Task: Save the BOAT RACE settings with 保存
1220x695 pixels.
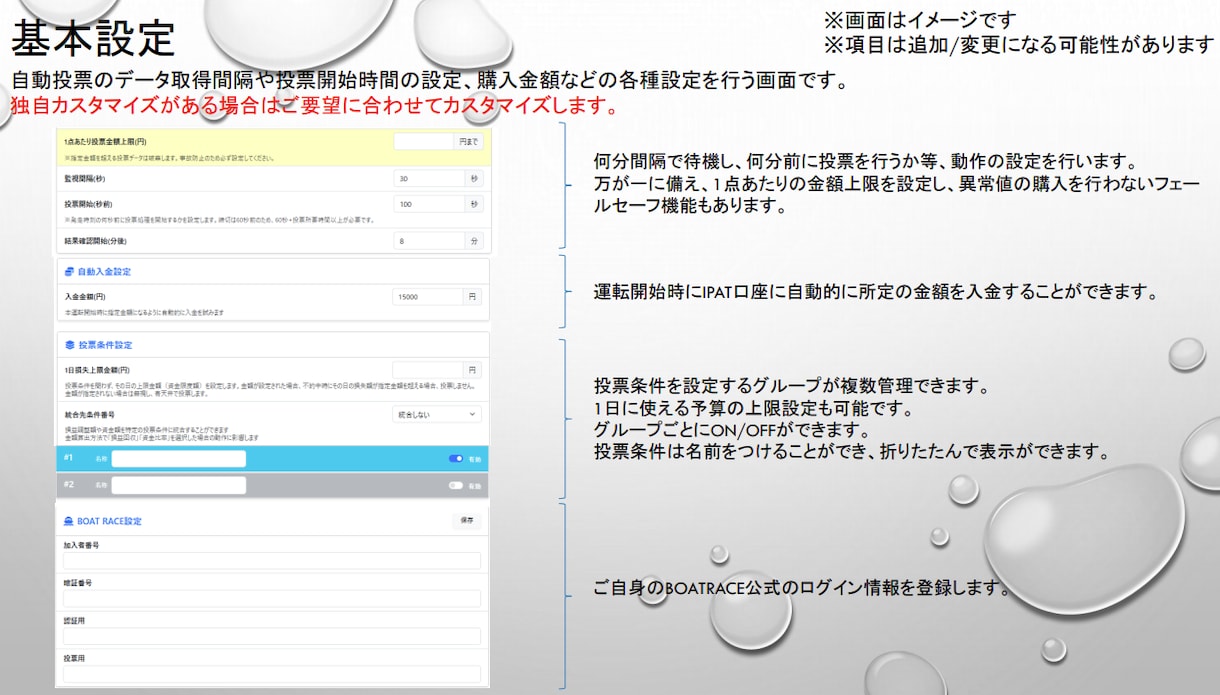Action: pyautogui.click(x=467, y=521)
